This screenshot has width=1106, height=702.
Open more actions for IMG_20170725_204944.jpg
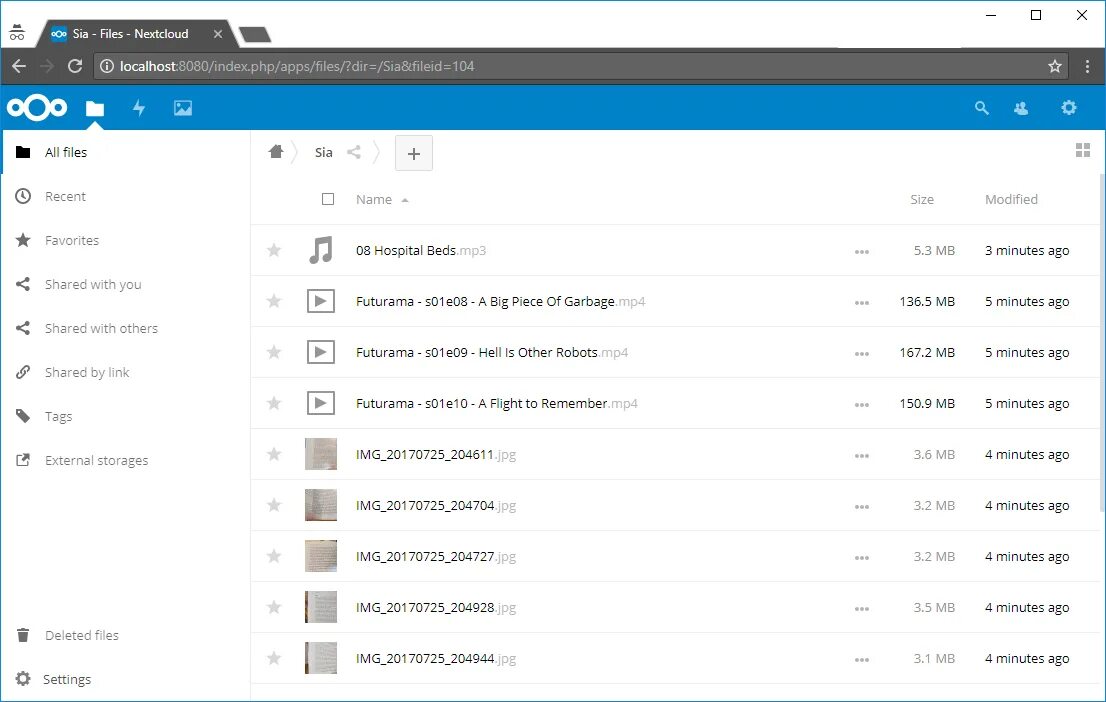[x=861, y=660]
